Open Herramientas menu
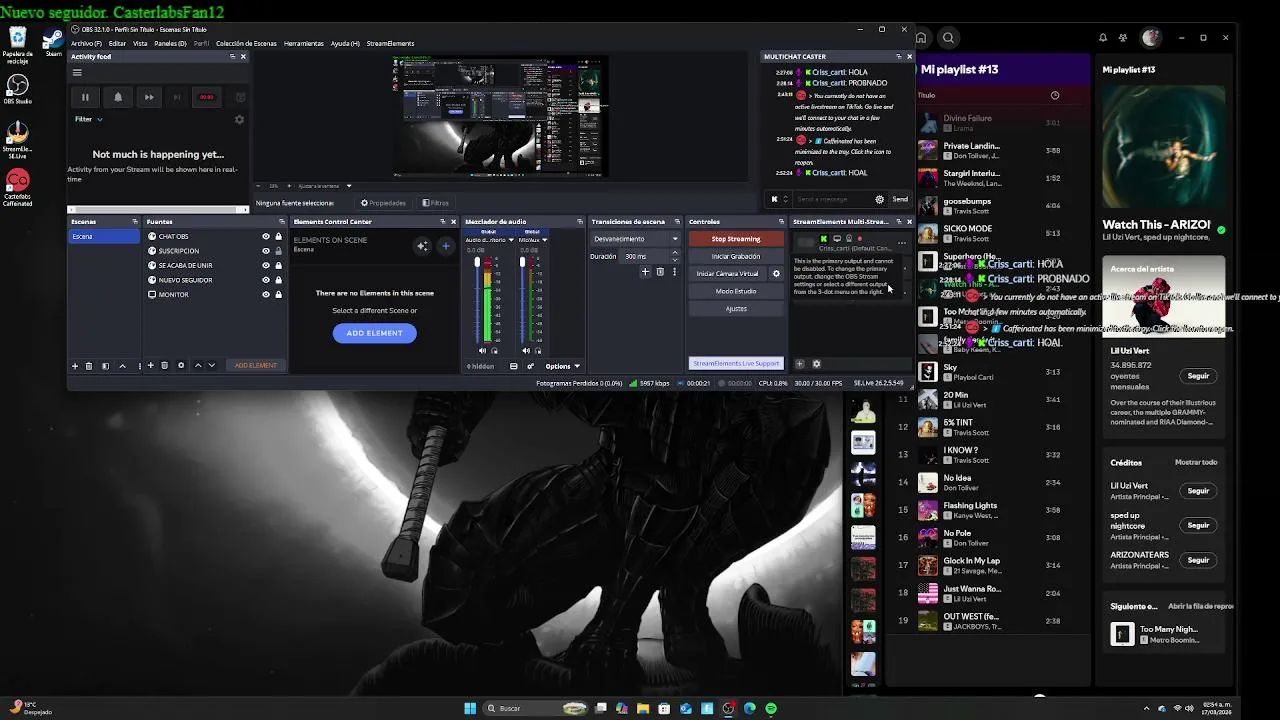 click(304, 44)
